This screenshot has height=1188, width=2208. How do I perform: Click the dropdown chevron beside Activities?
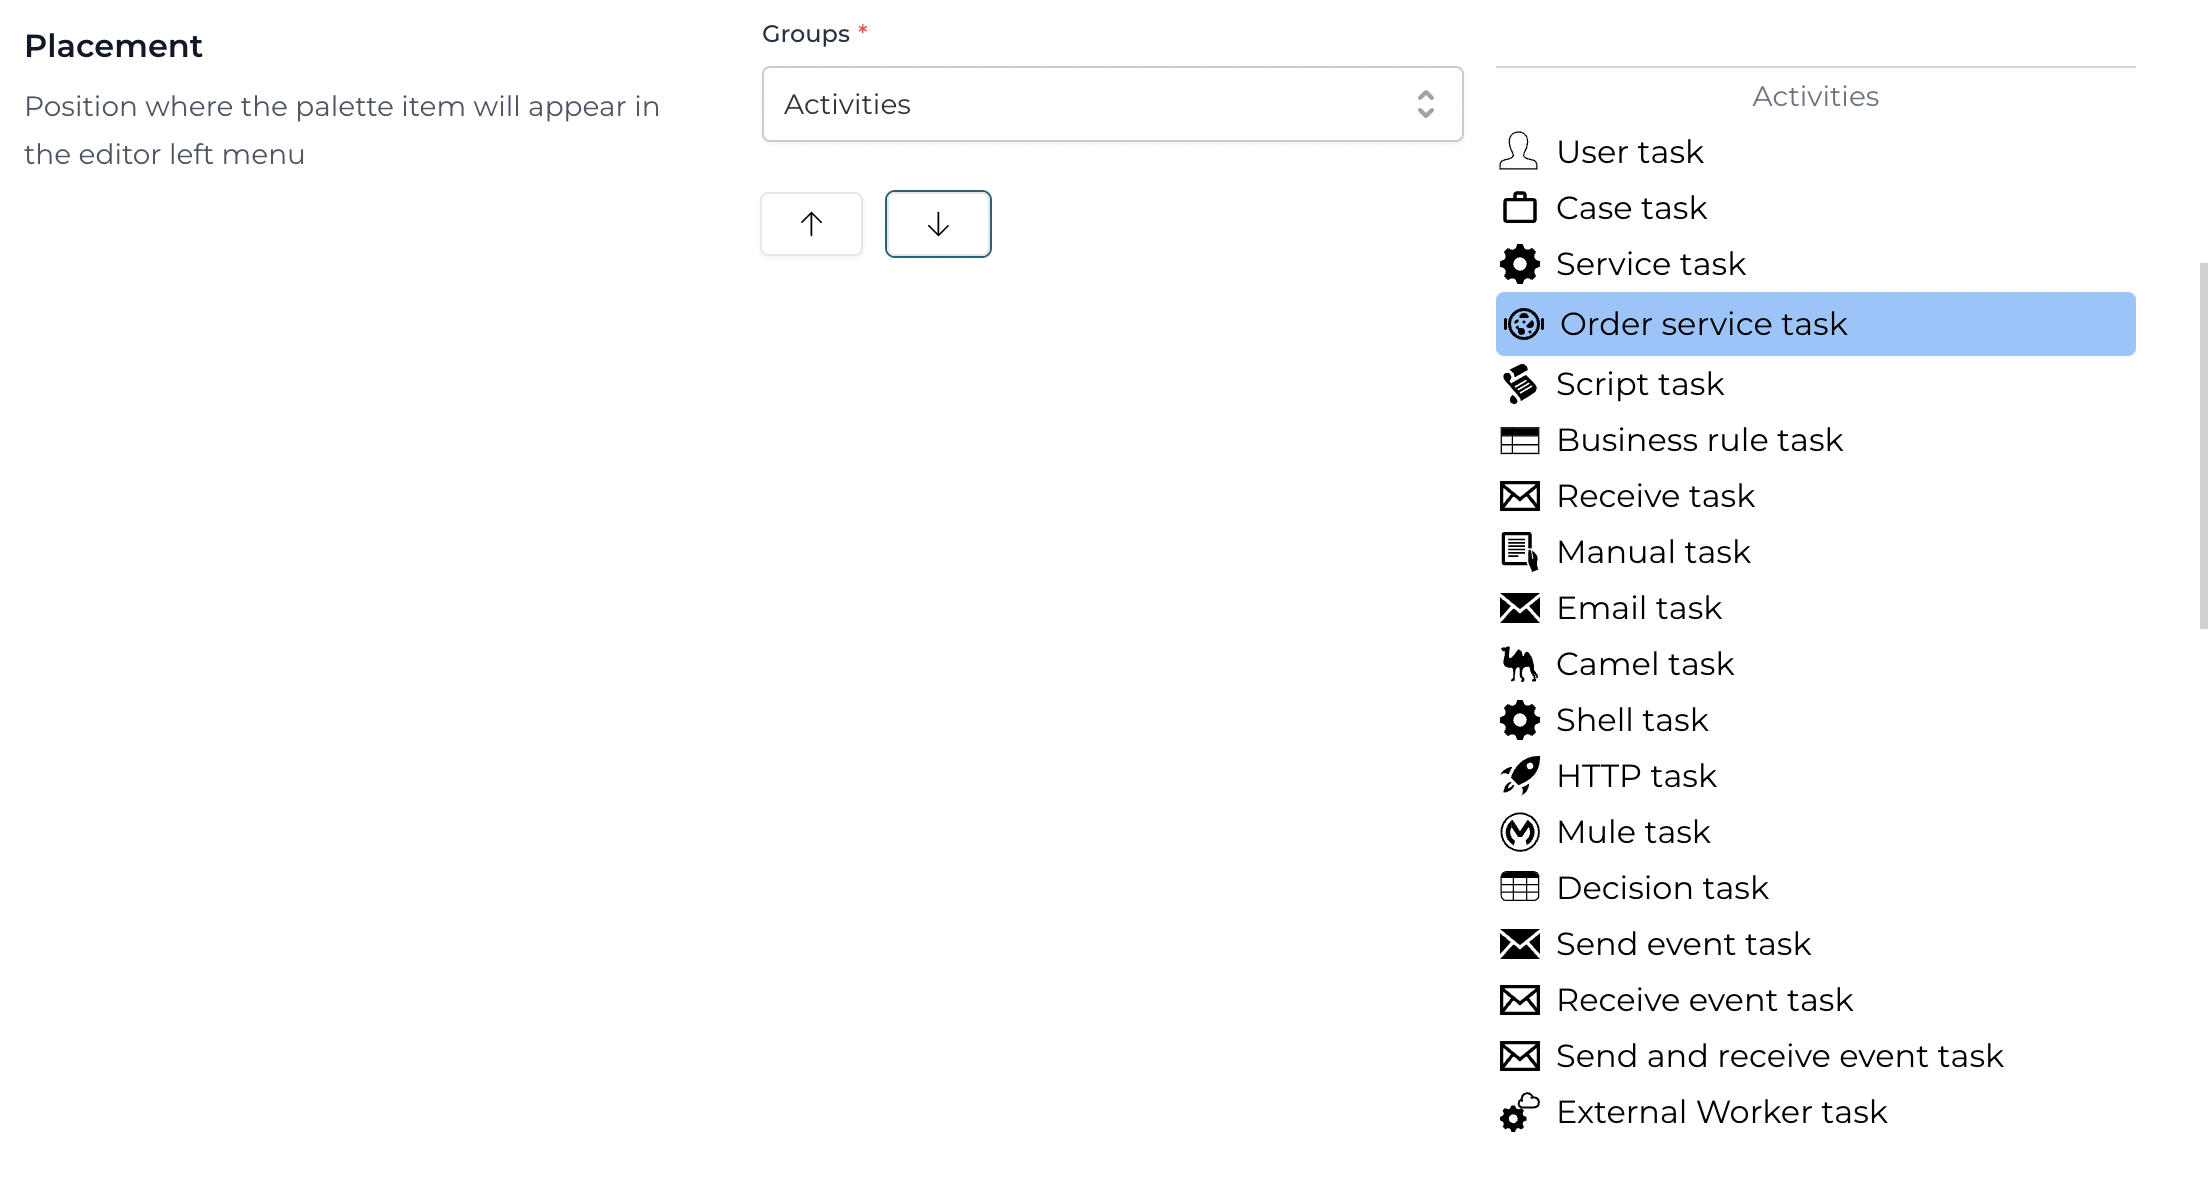(1428, 103)
